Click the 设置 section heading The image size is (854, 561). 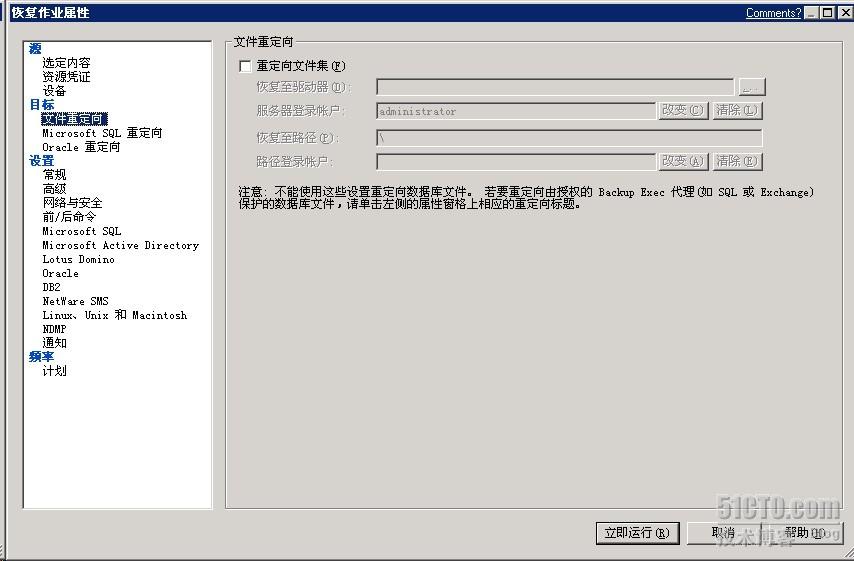41,161
